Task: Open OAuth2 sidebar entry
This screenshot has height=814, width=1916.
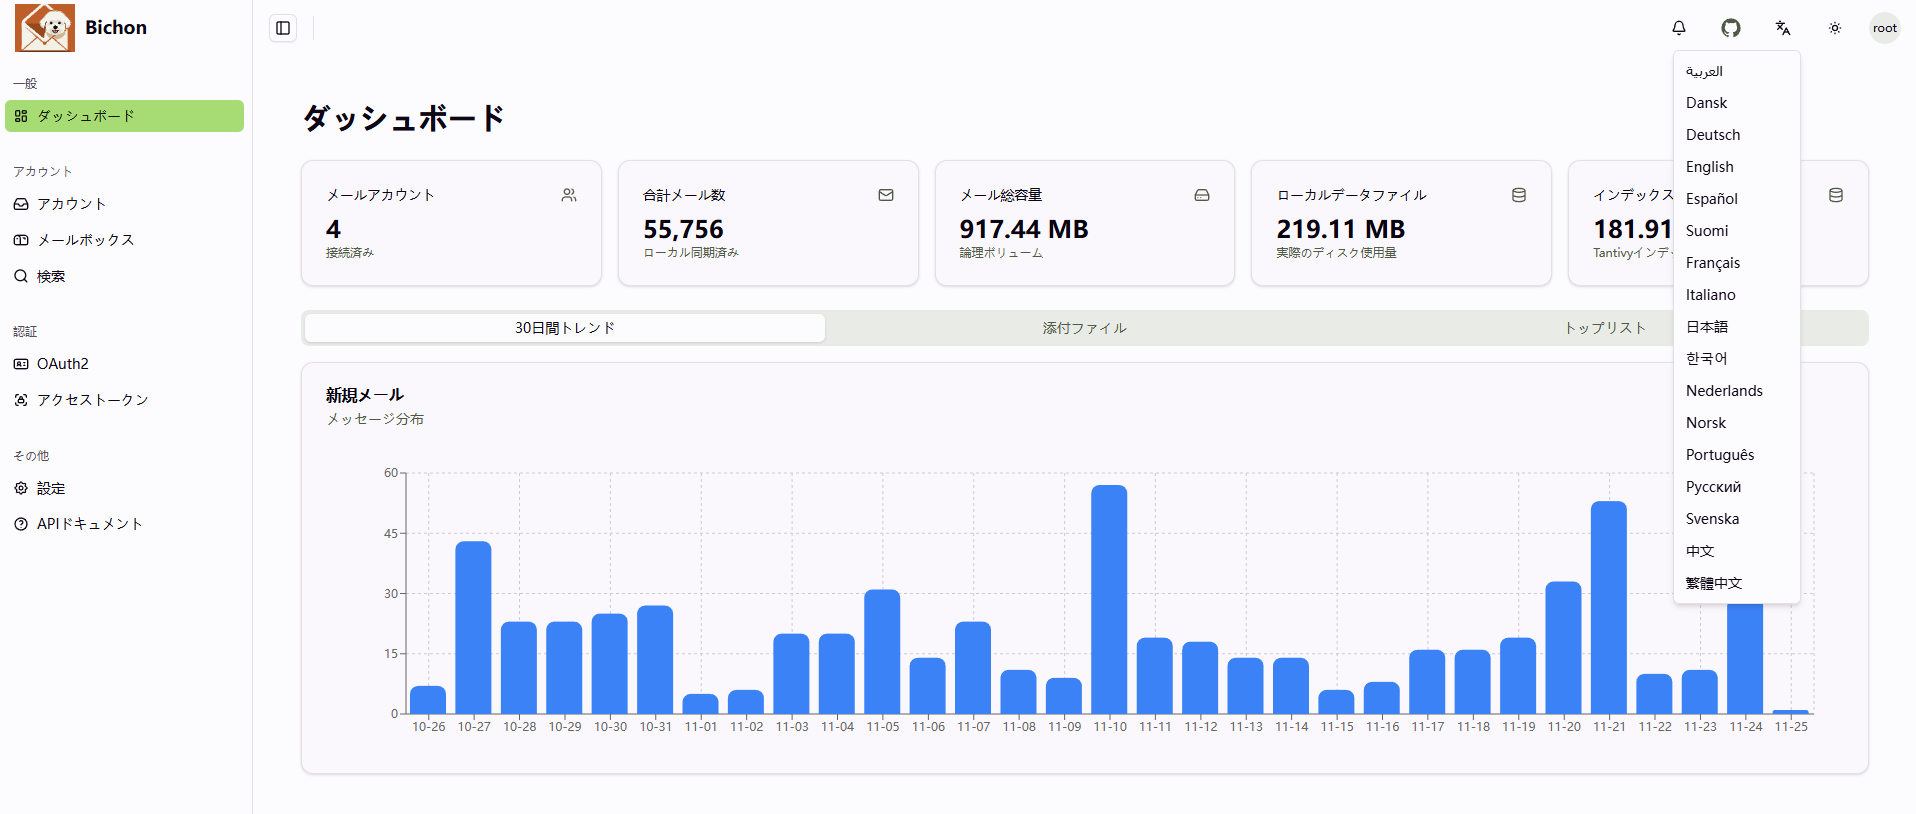Action: click(62, 364)
